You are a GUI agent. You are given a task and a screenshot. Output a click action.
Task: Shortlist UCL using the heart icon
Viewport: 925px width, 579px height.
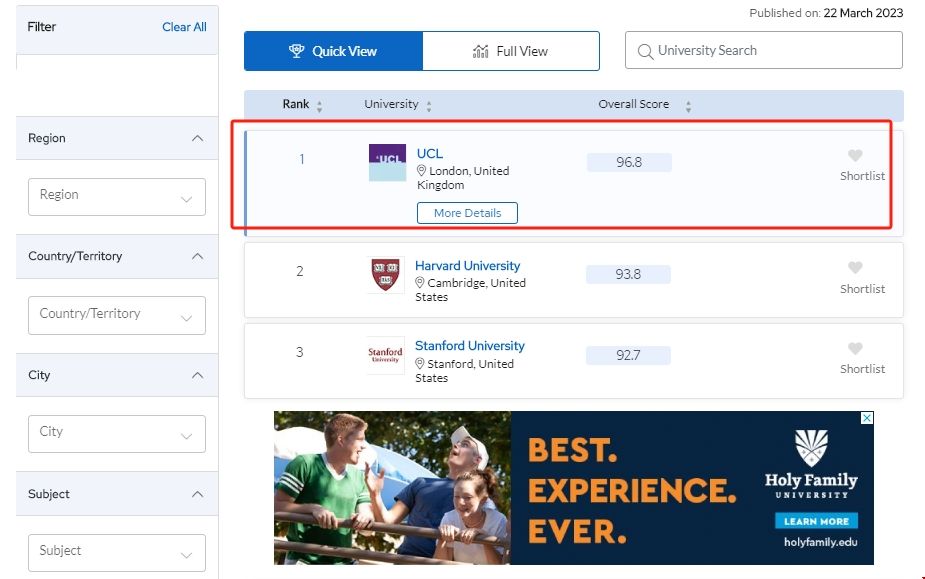[855, 156]
